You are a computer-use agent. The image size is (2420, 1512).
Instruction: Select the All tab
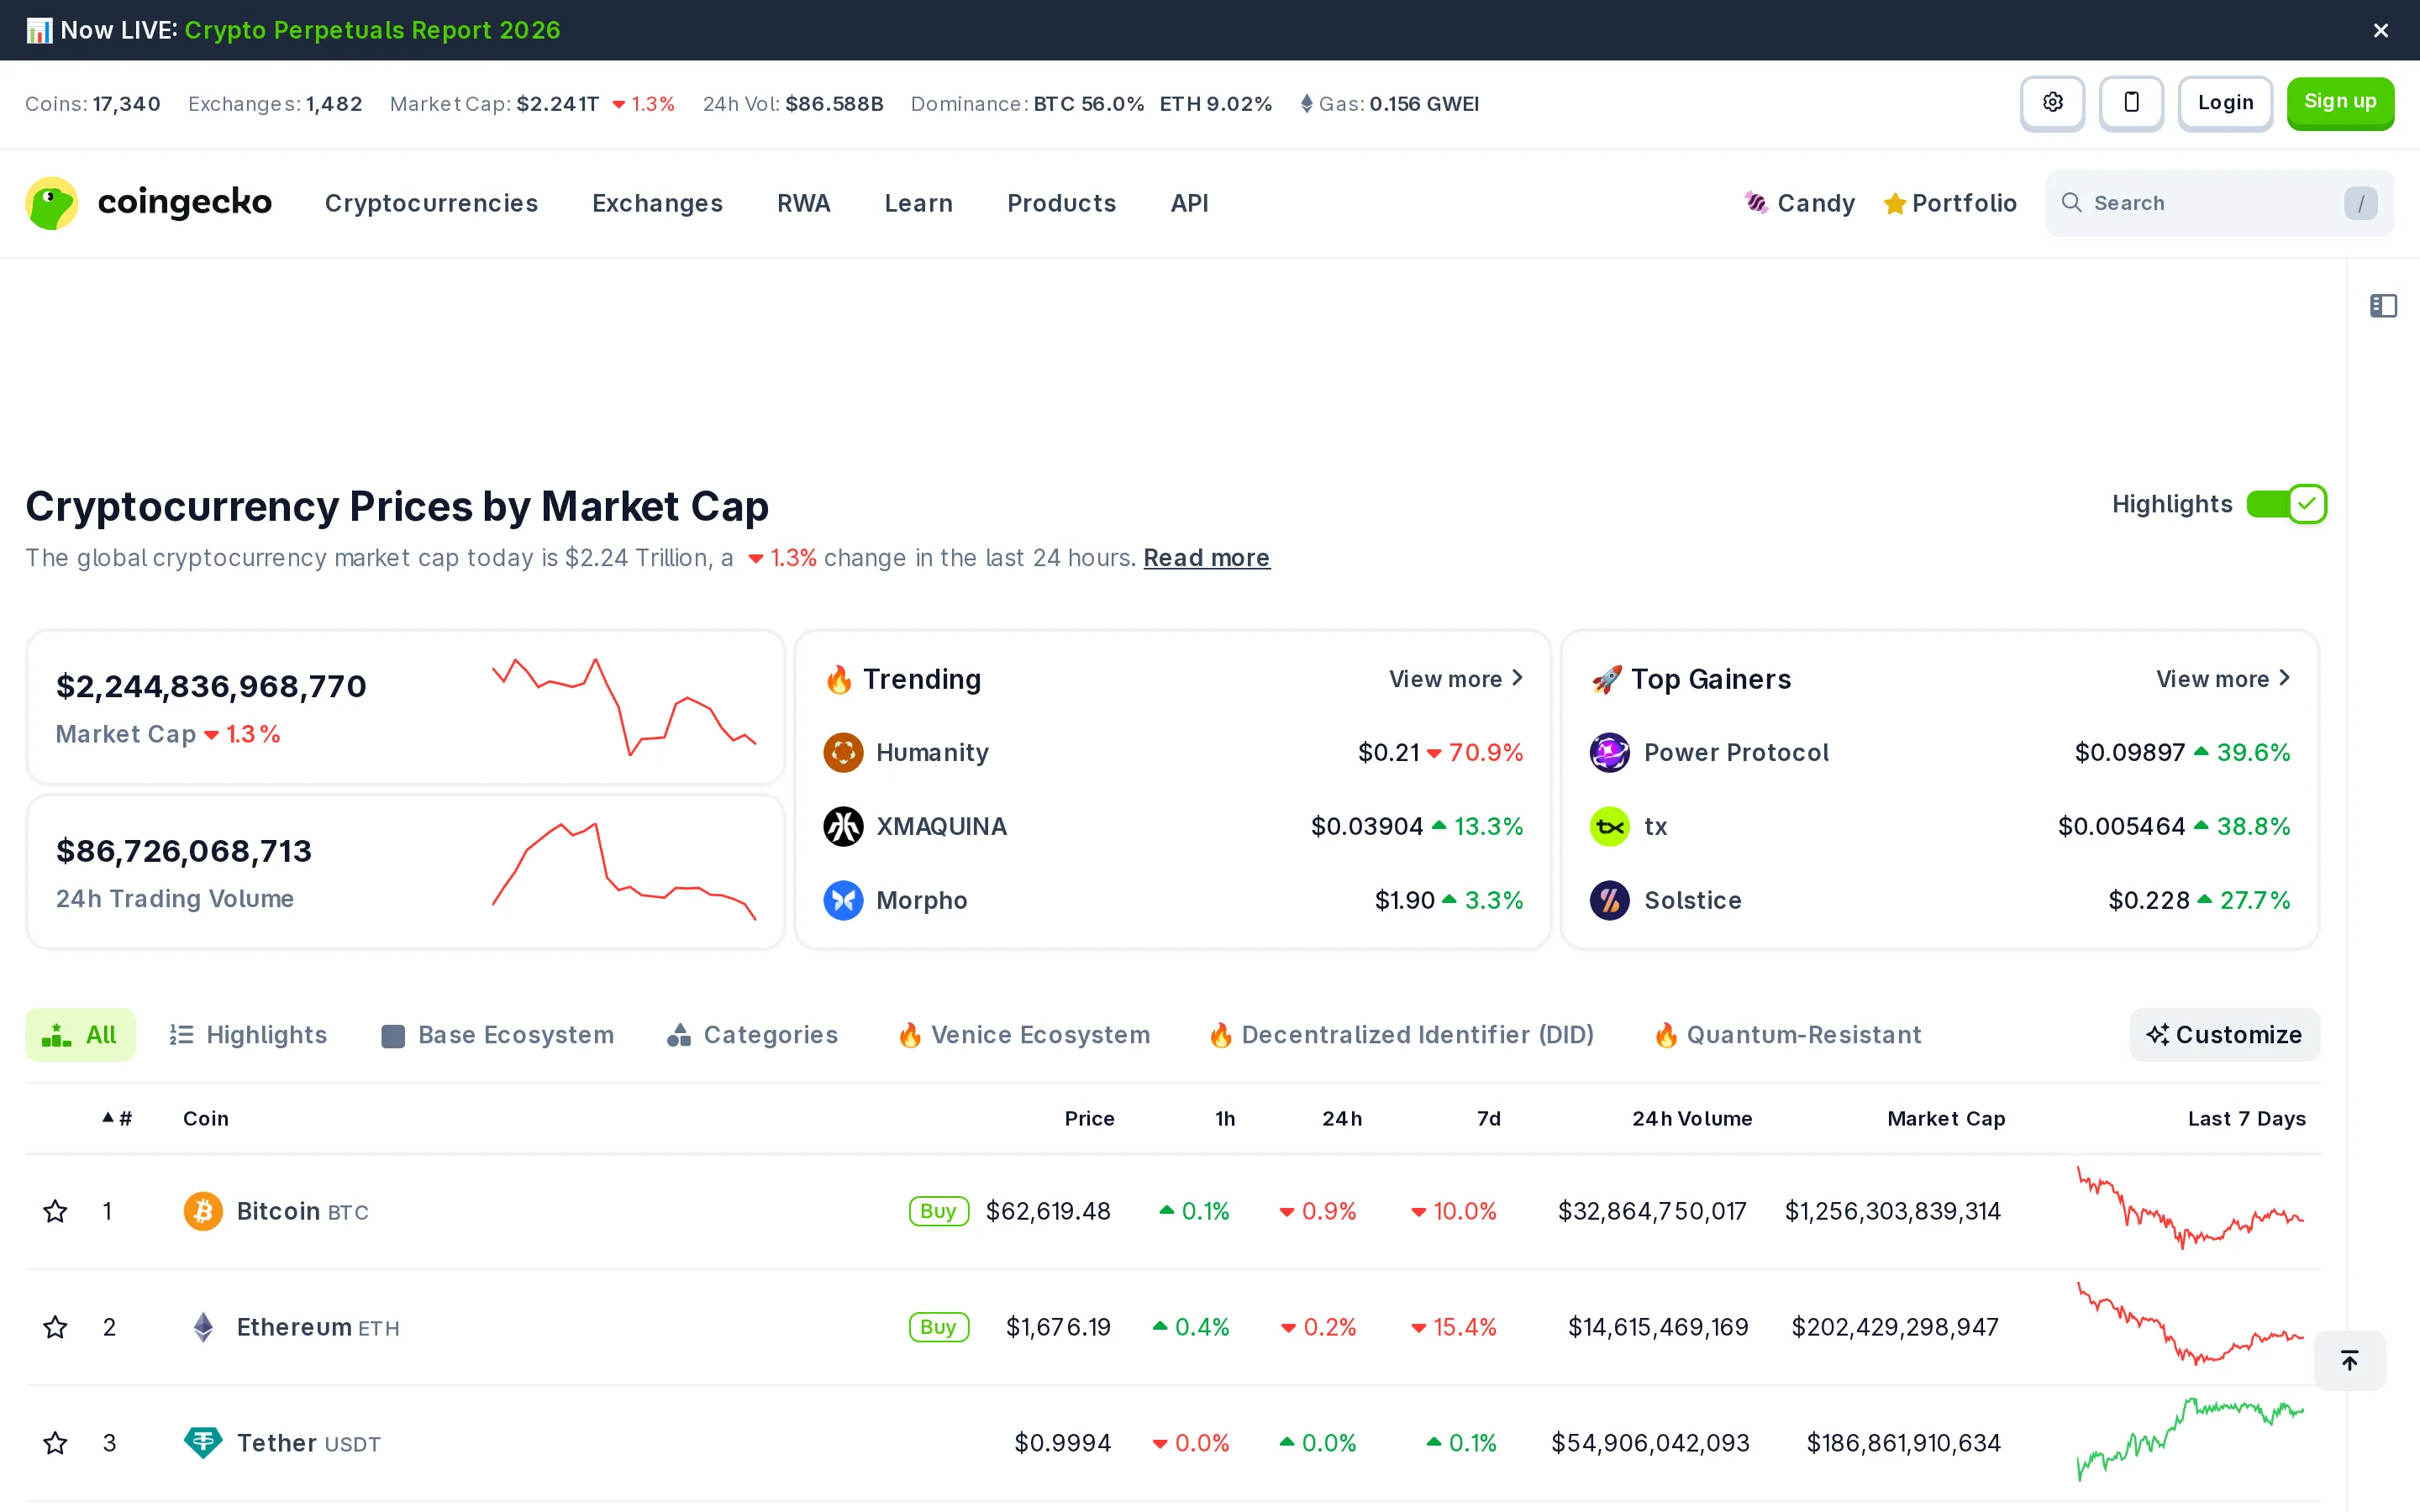(x=80, y=1035)
